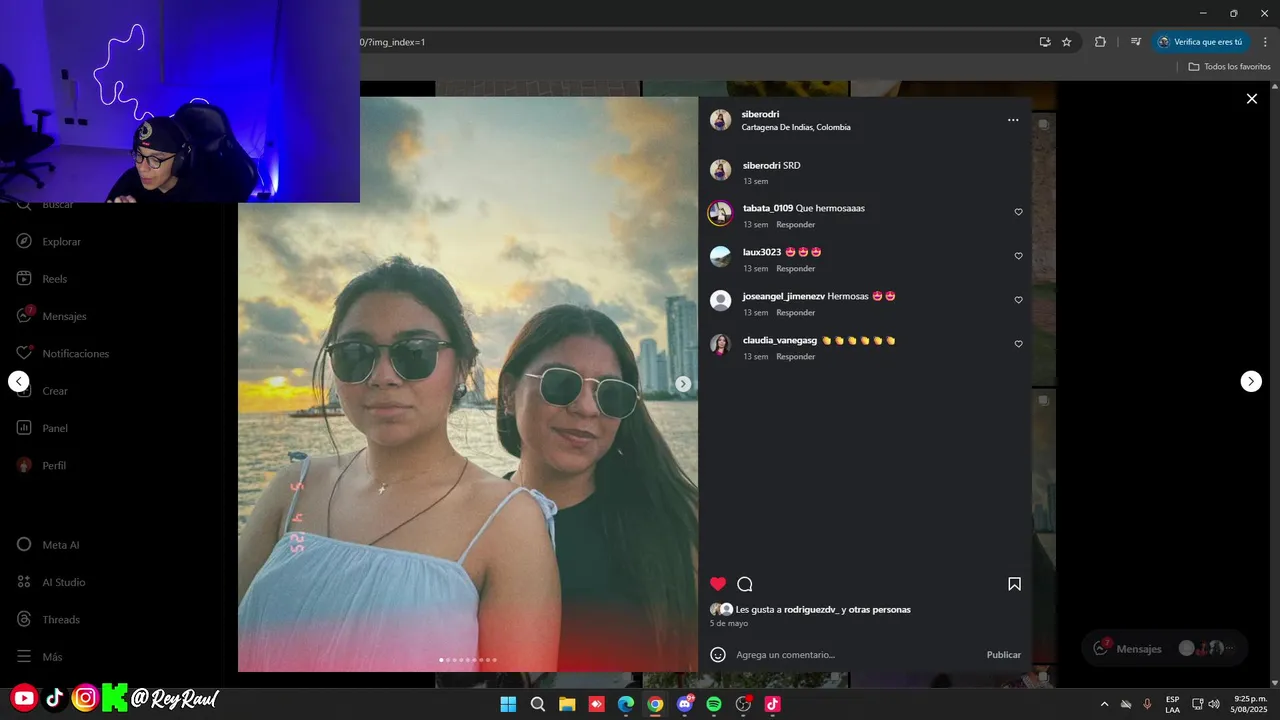The height and width of the screenshot is (720, 1280).
Task: Open the comment bubble icon under the post
Action: click(x=745, y=584)
